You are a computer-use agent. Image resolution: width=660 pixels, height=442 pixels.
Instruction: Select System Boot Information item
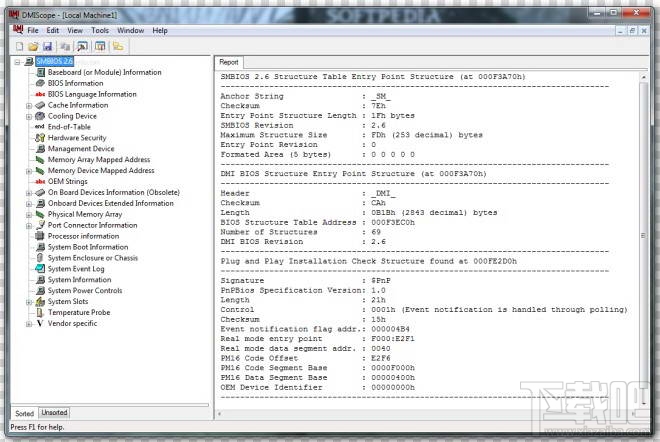pyautogui.click(x=88, y=247)
